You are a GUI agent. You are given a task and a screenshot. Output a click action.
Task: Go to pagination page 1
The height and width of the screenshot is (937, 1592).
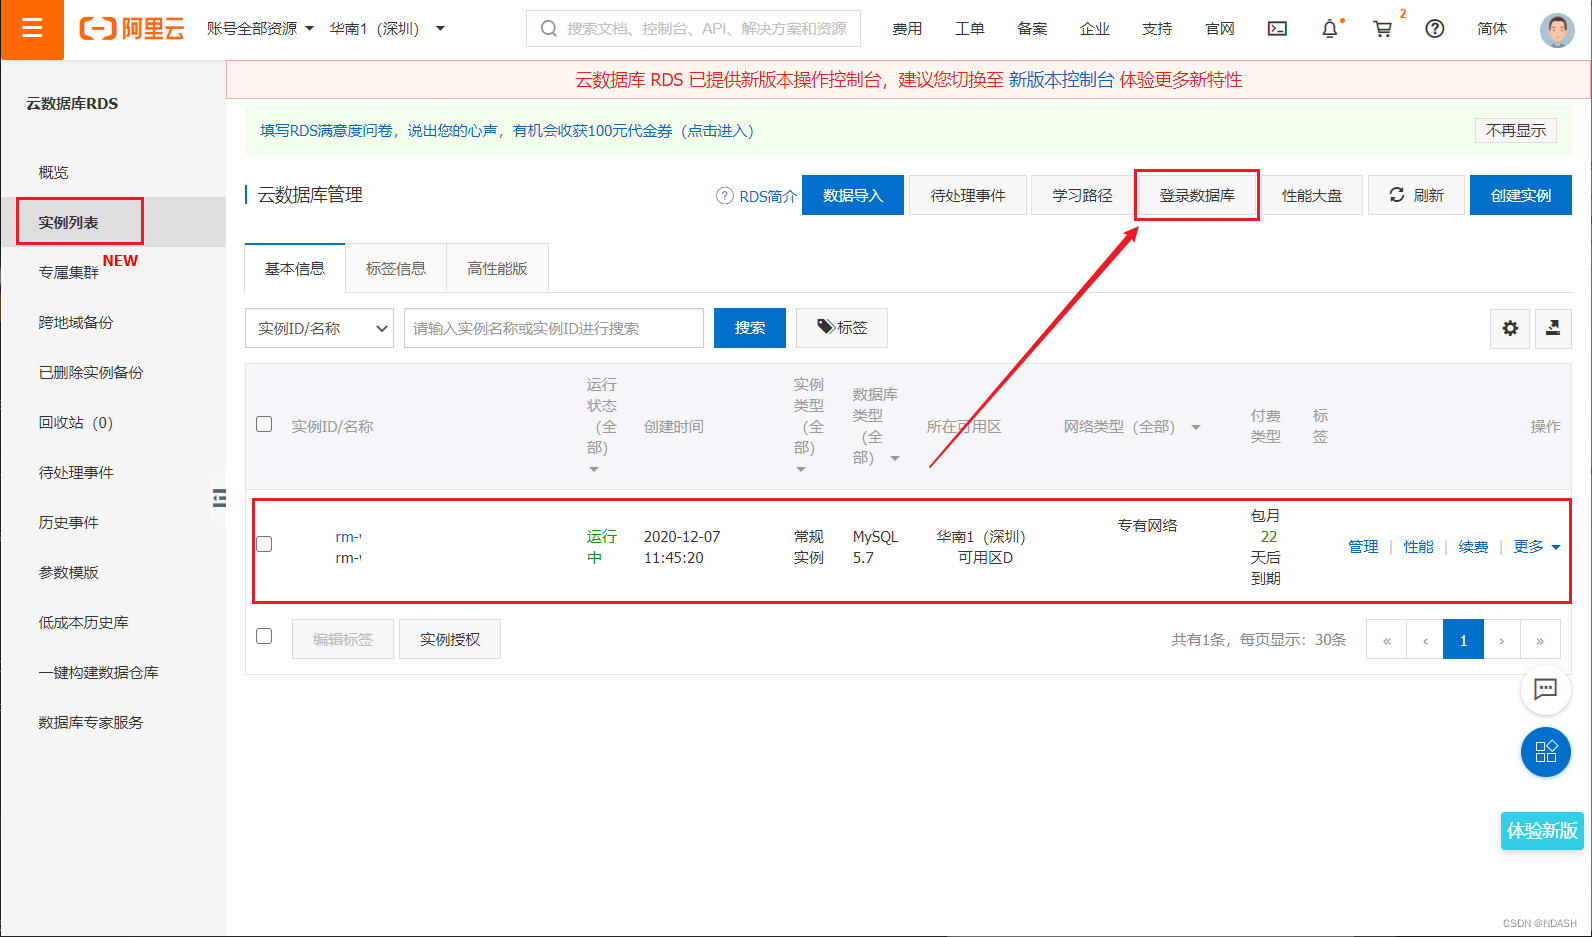tap(1463, 640)
